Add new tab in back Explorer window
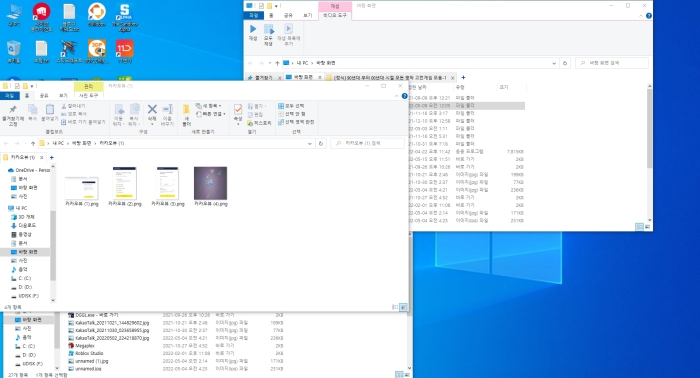Viewport: 700px width, 378px height. (463, 78)
